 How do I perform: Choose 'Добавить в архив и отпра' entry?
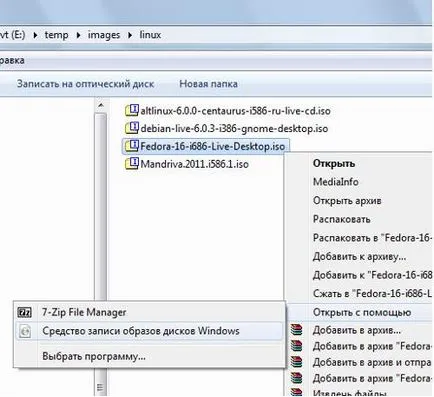(x=372, y=362)
